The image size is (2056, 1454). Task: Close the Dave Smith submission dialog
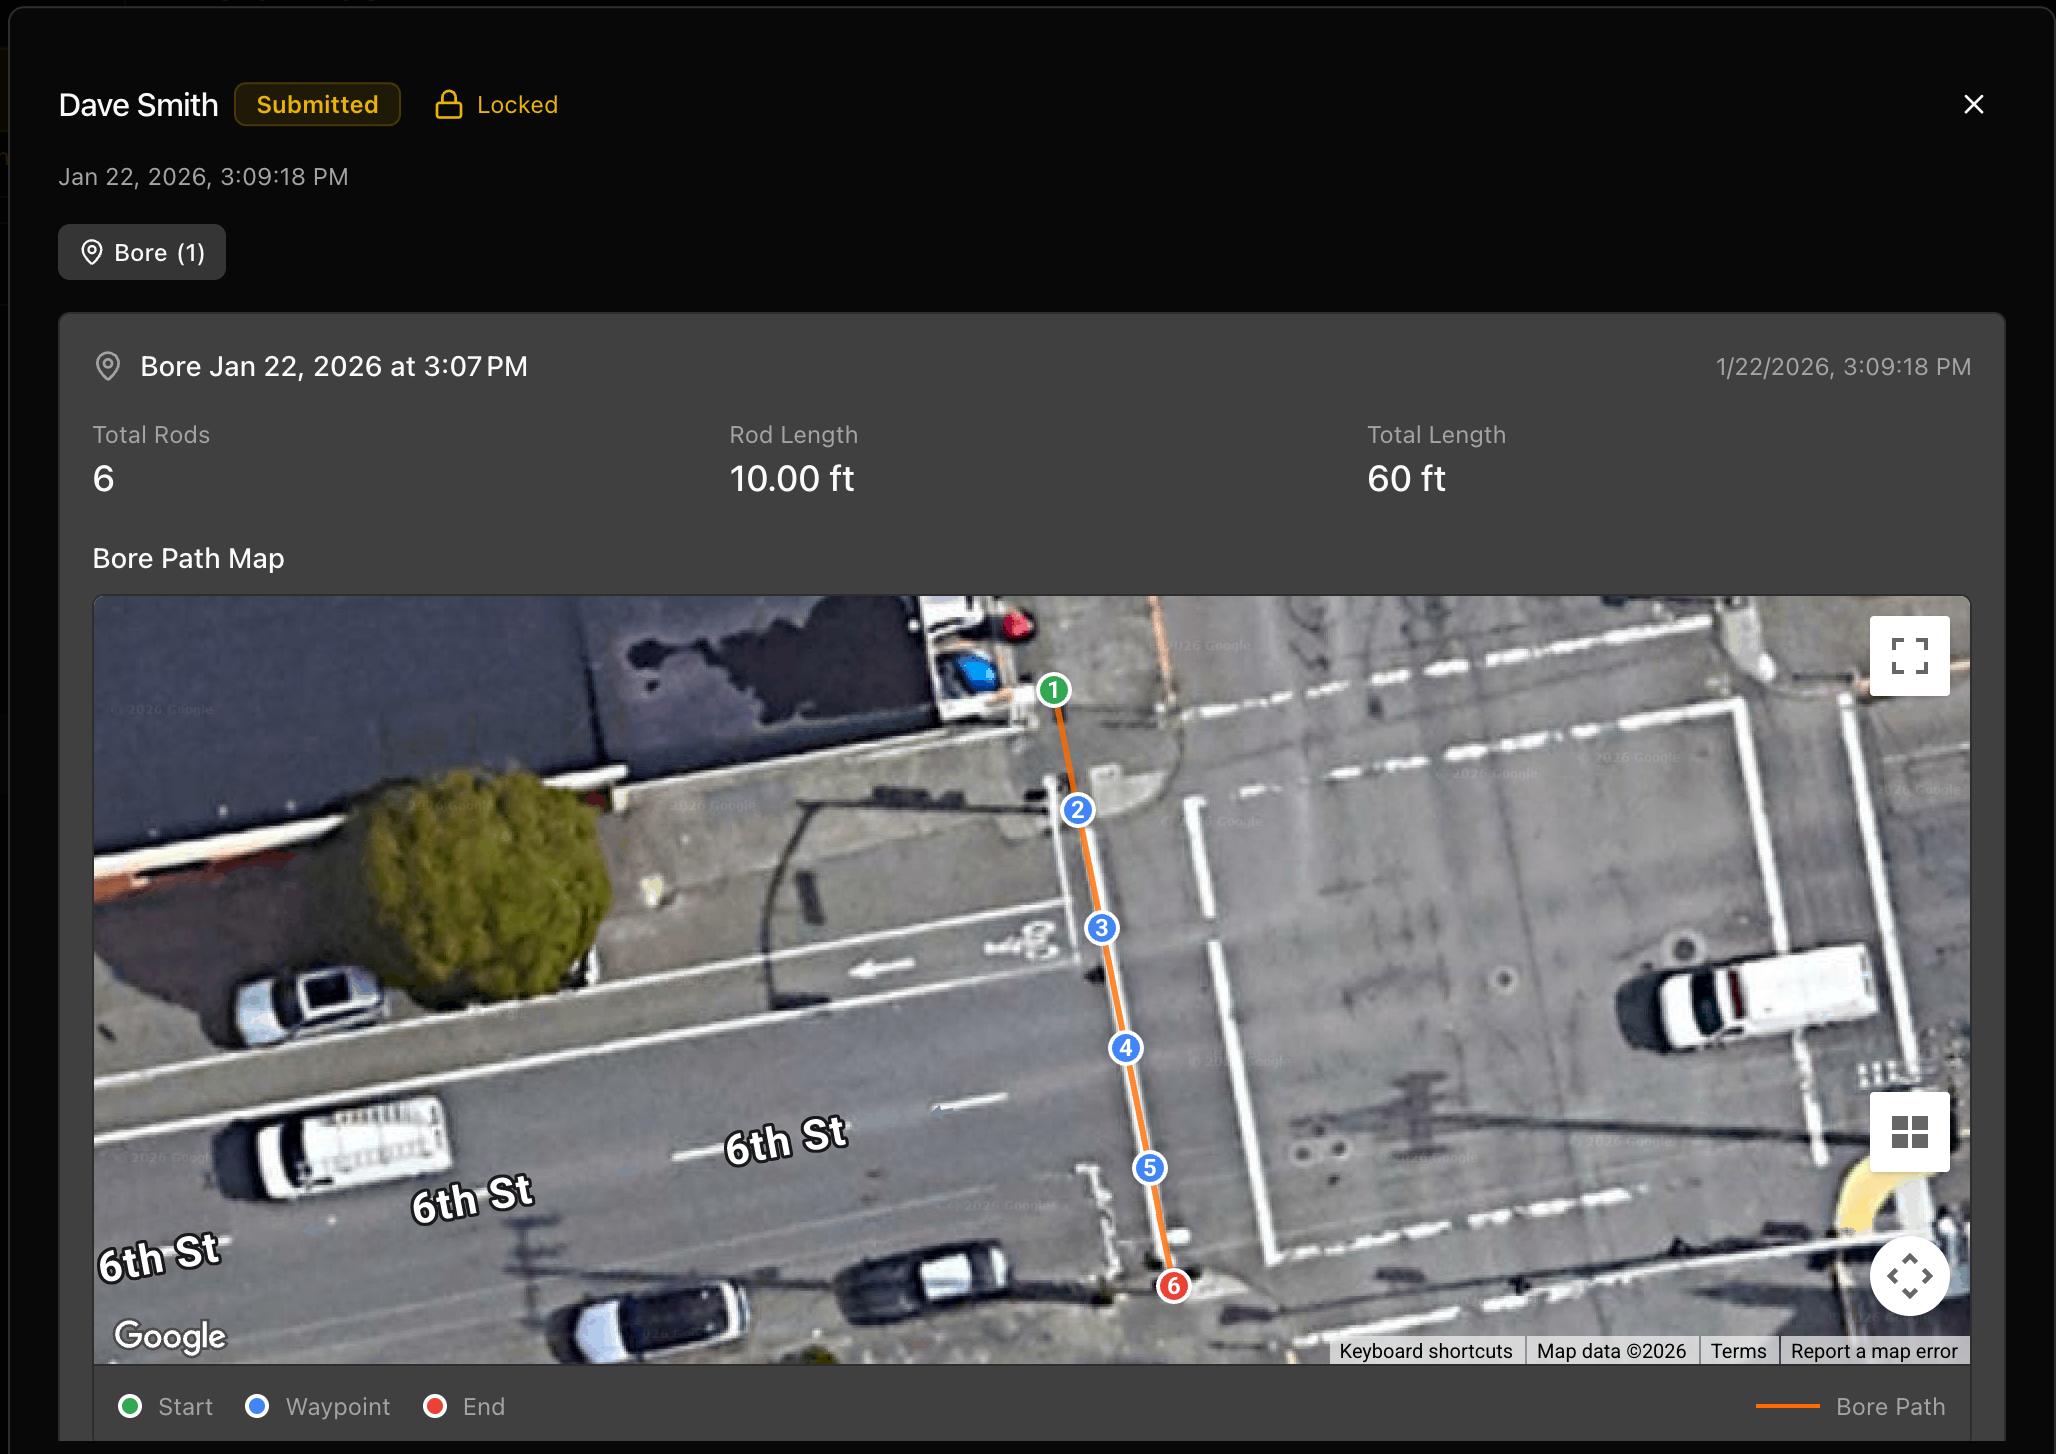pos(1973,105)
